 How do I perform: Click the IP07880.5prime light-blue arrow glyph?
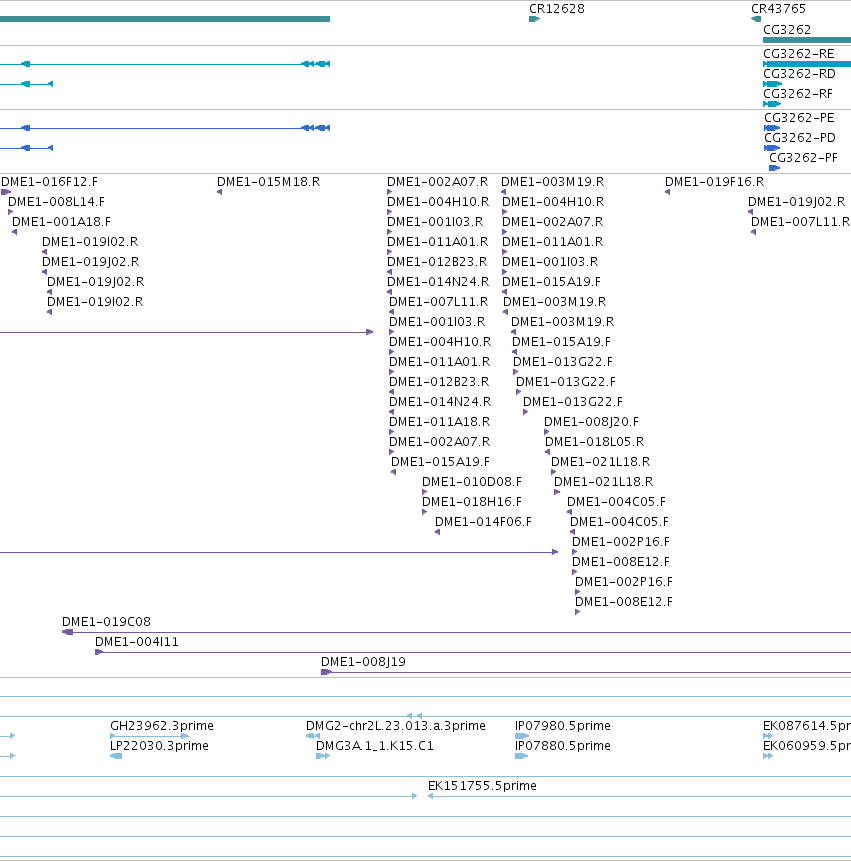521,756
